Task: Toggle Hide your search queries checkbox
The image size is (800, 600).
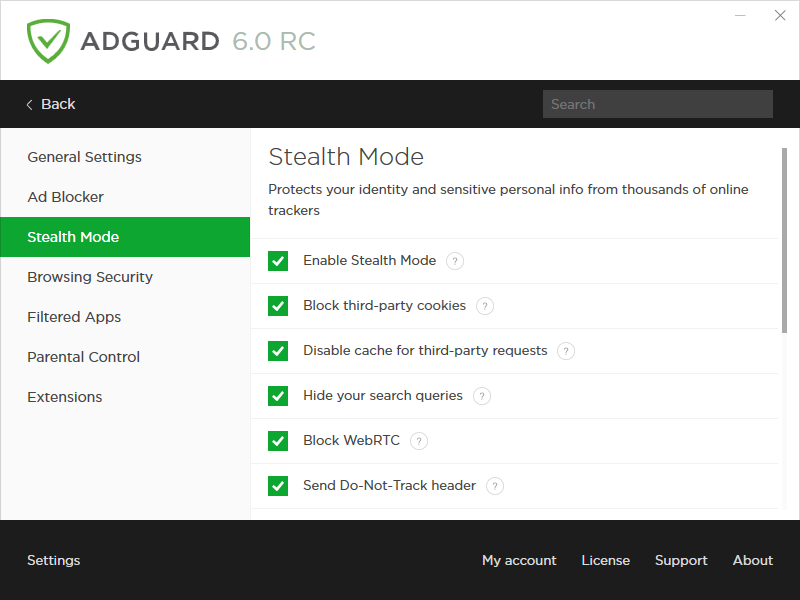Action: [278, 395]
